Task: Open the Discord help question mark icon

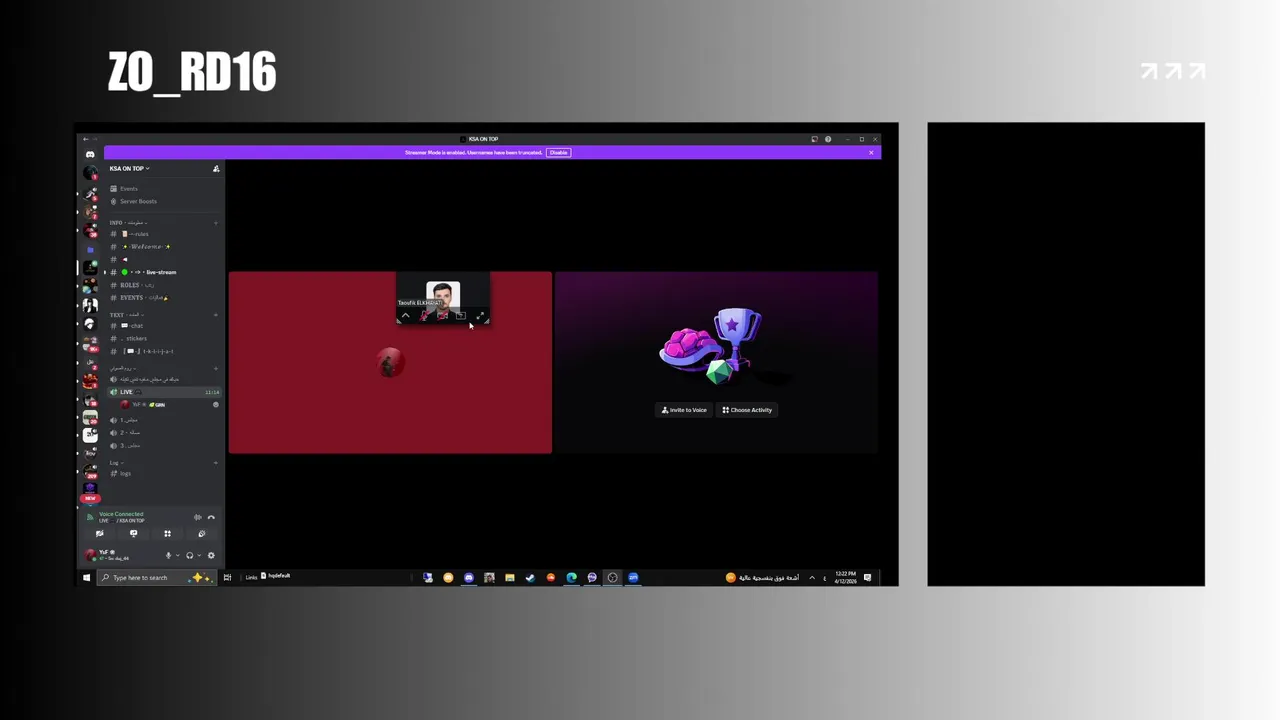Action: [x=828, y=139]
